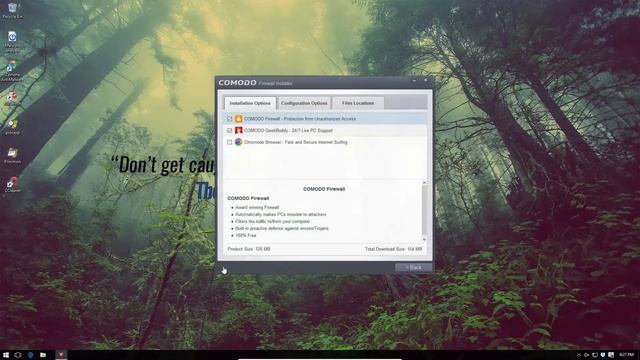Click the COMODO Firewall product icon
This screenshot has width=640, height=360.
click(238, 119)
